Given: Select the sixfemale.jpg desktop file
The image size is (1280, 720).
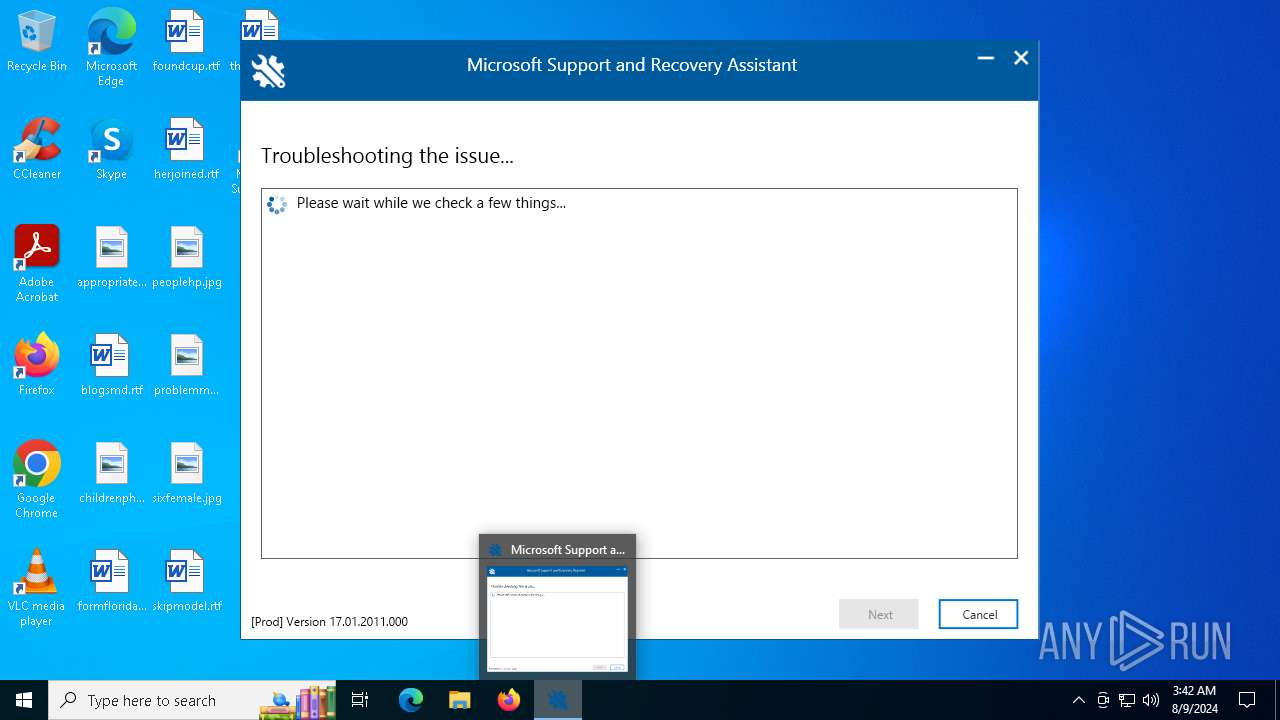Looking at the screenshot, I should pos(186,474).
